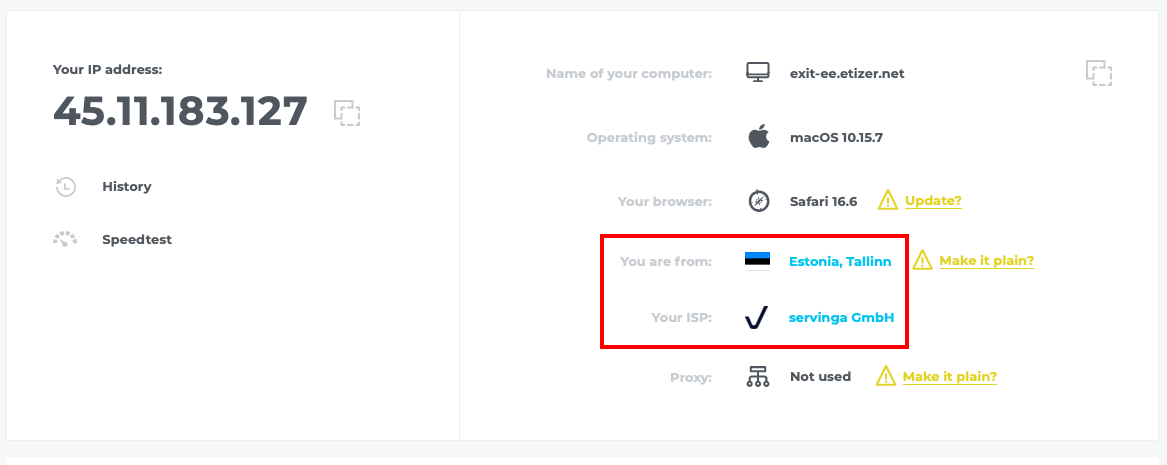Screen dimensions: 1167x465
Task: Open the Estonia, Tallinn location link
Action: click(x=840, y=262)
